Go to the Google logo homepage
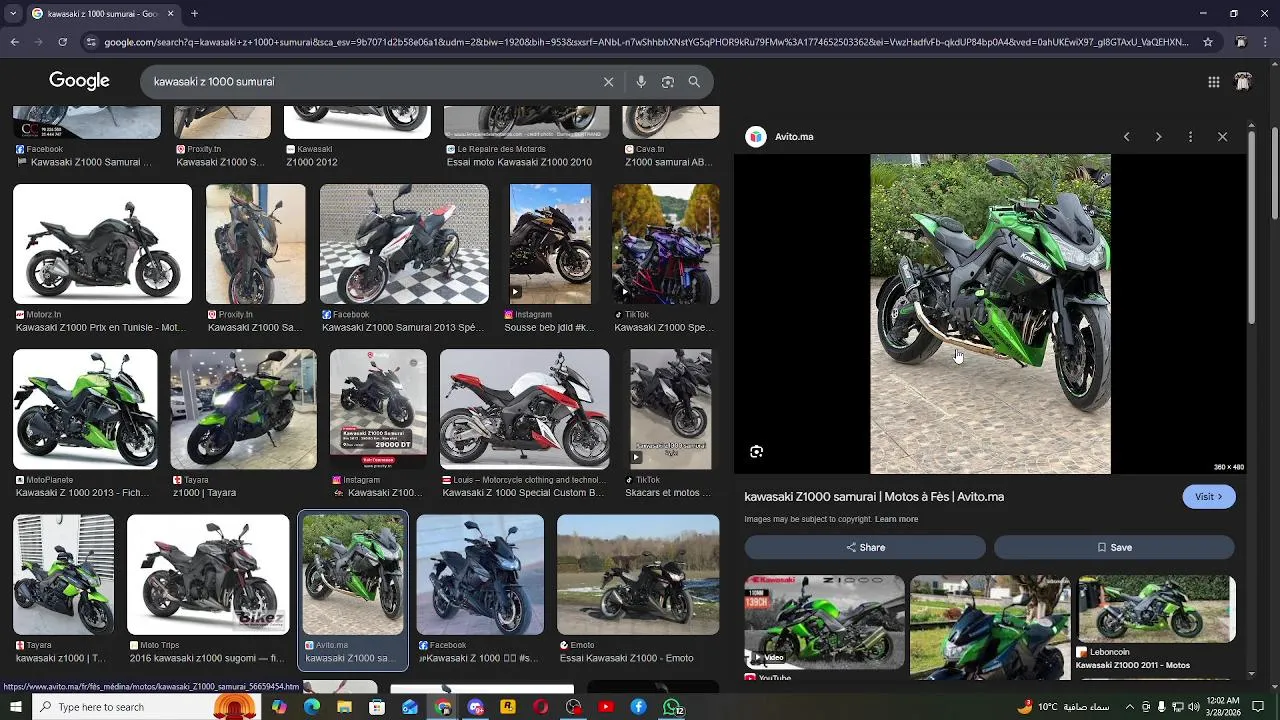The image size is (1280, 720). tap(79, 81)
